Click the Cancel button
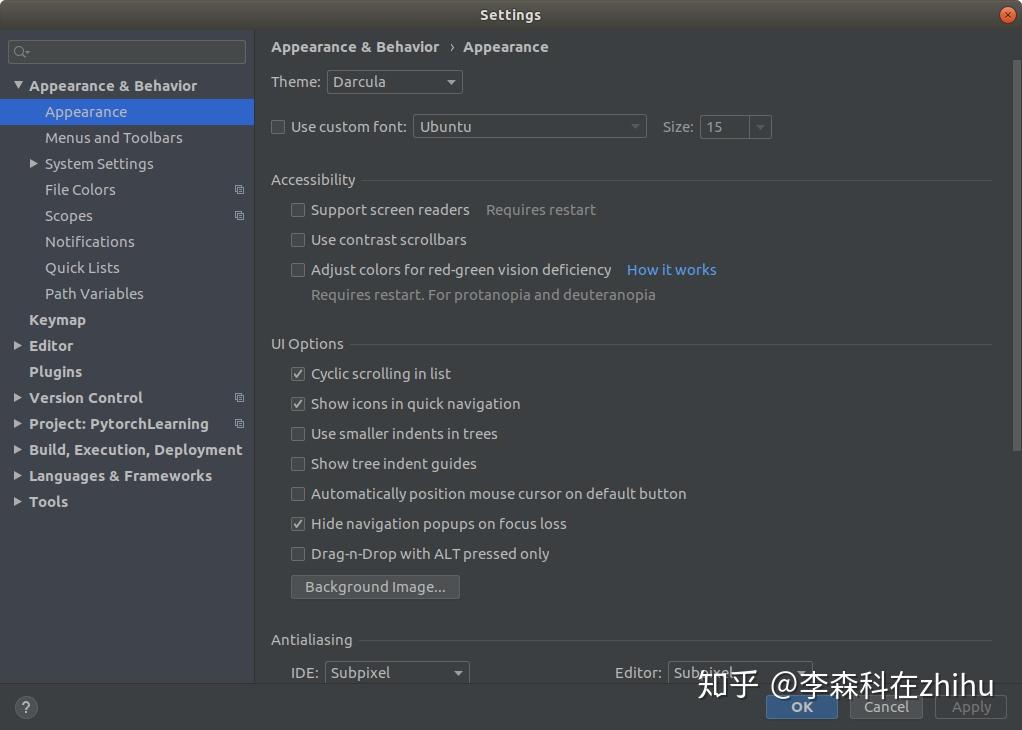The width and height of the screenshot is (1022, 730). tap(886, 707)
